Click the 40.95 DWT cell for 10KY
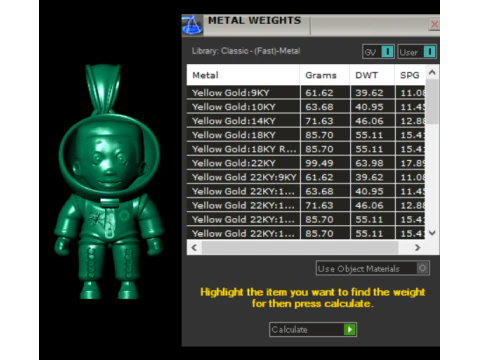 [x=372, y=107]
